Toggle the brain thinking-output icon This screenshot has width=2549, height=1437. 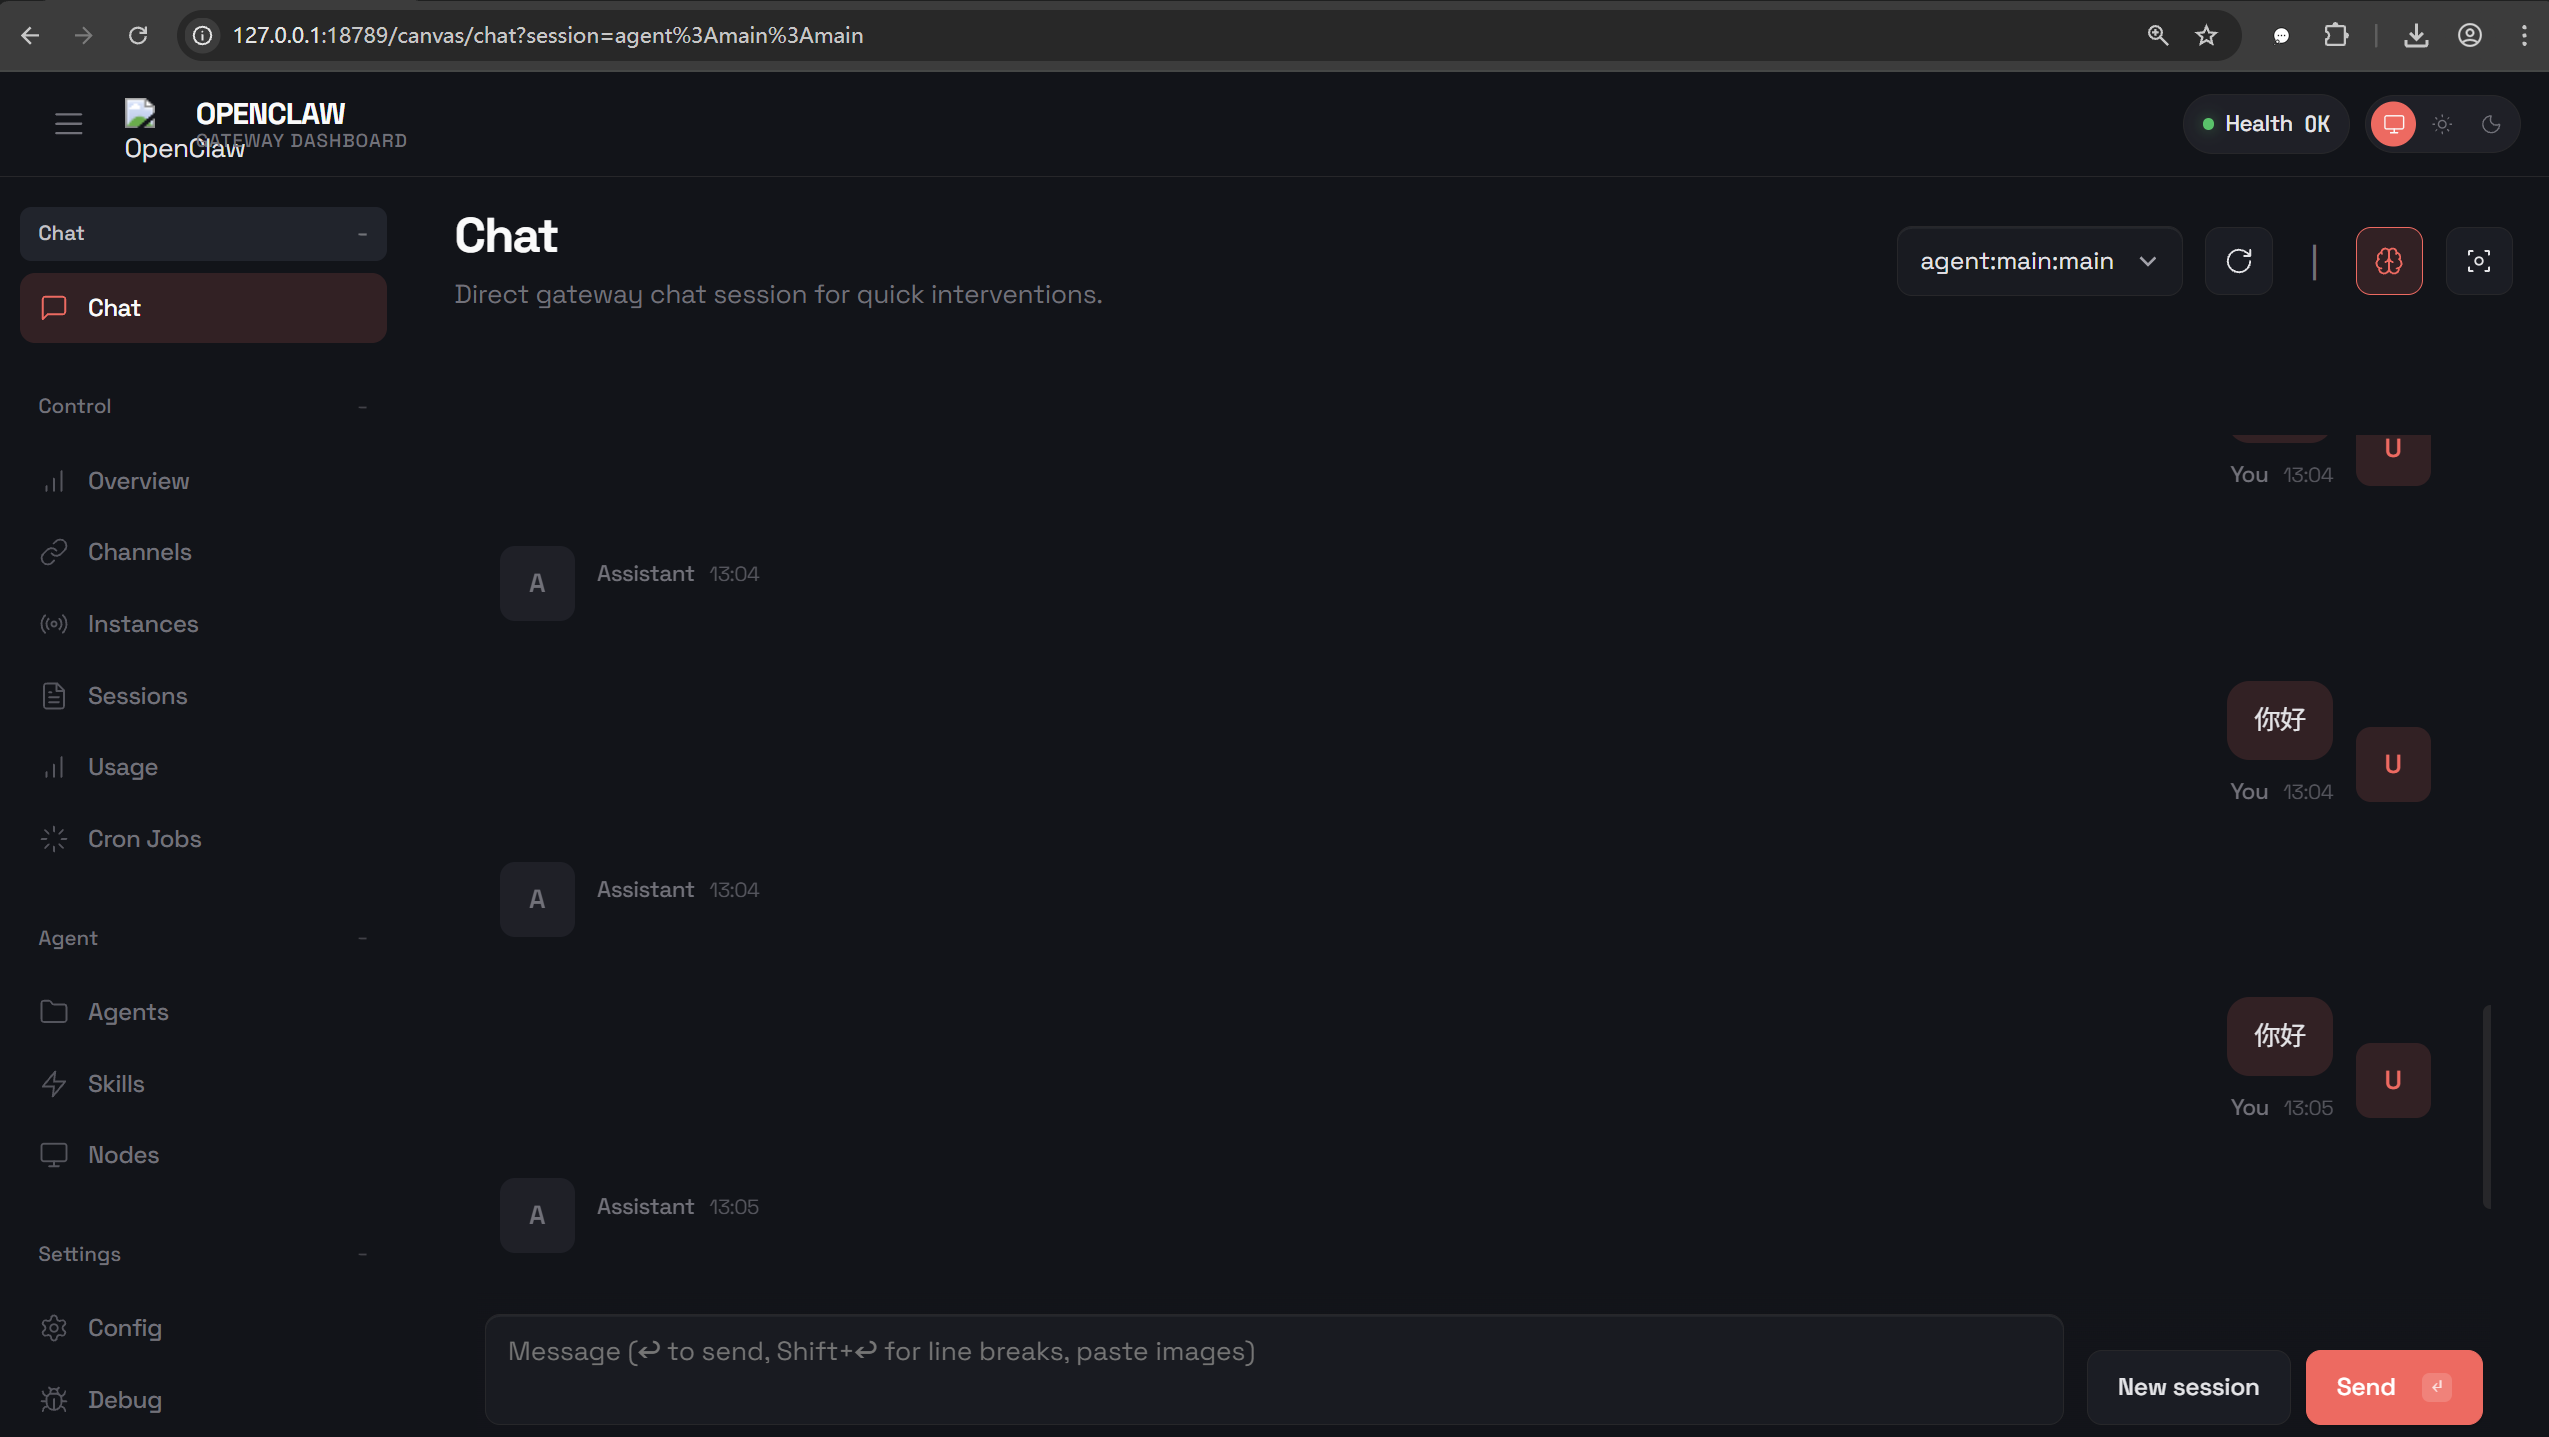tap(2389, 261)
